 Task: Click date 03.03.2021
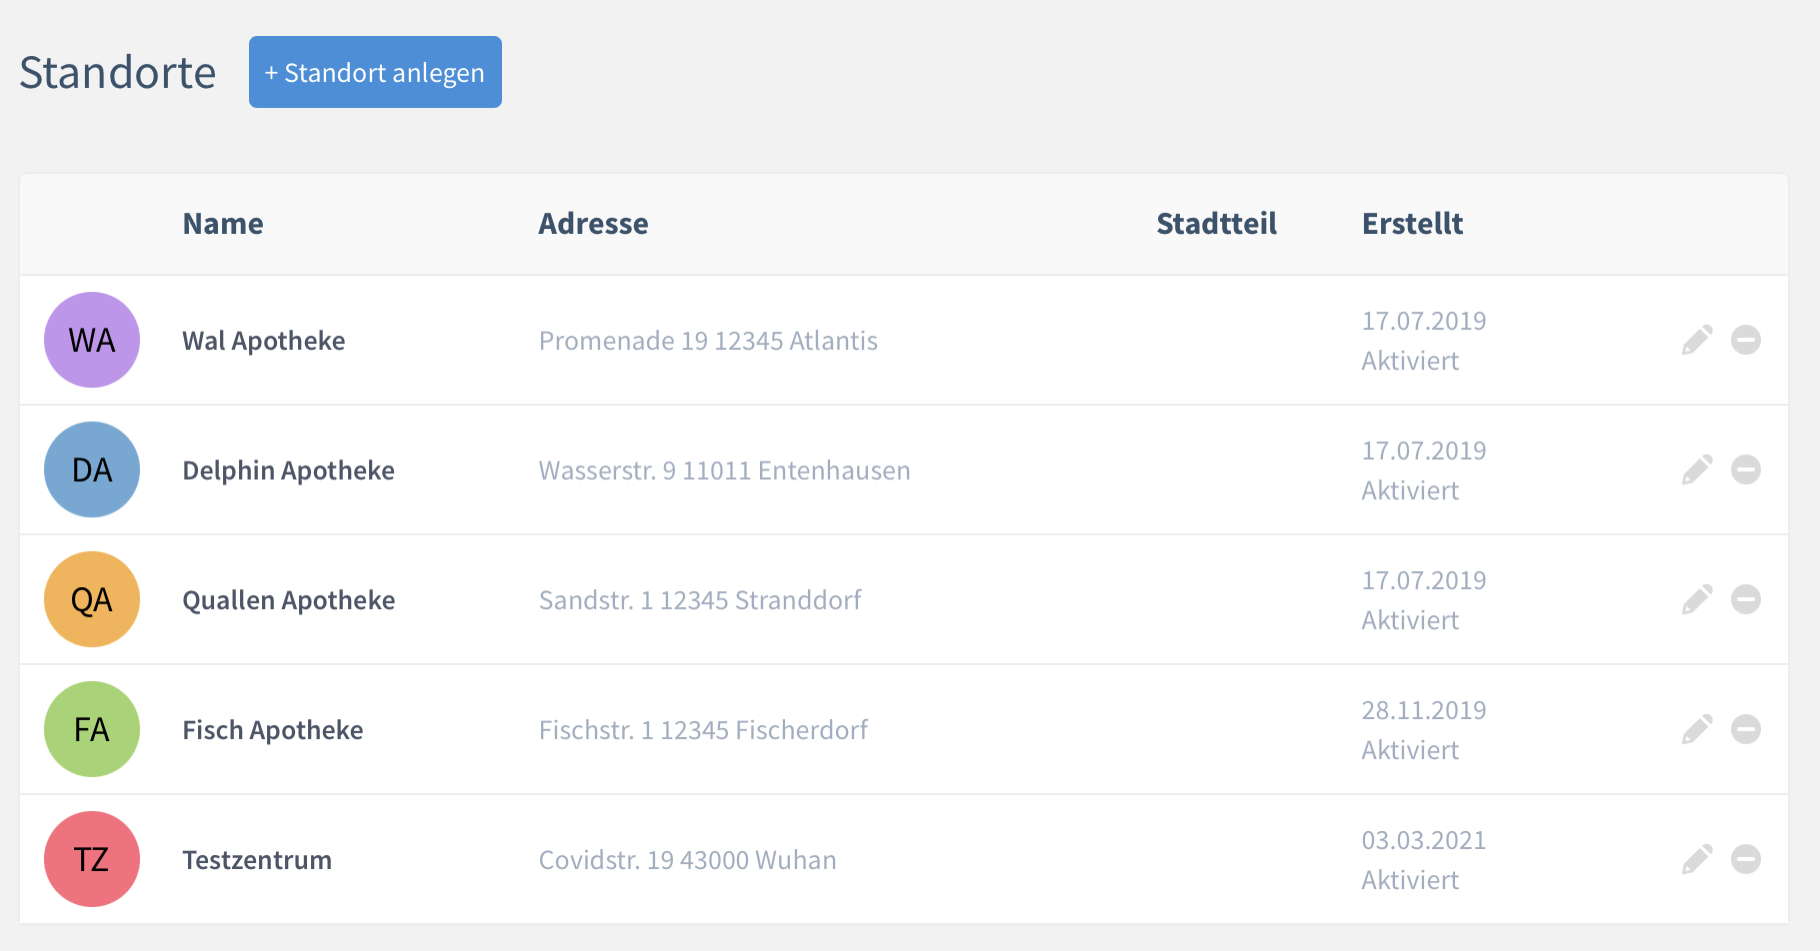pos(1424,841)
